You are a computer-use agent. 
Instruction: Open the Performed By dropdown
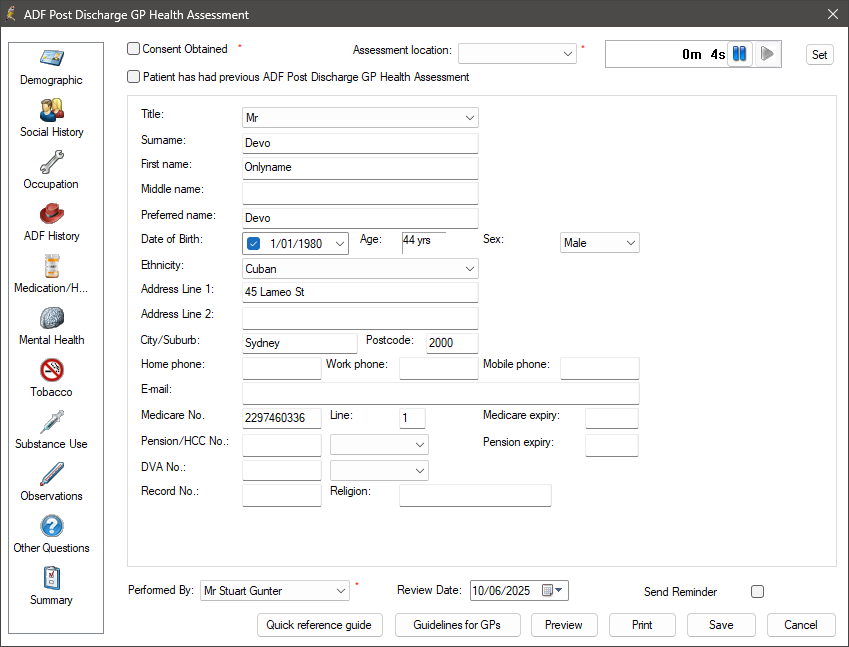coord(275,590)
